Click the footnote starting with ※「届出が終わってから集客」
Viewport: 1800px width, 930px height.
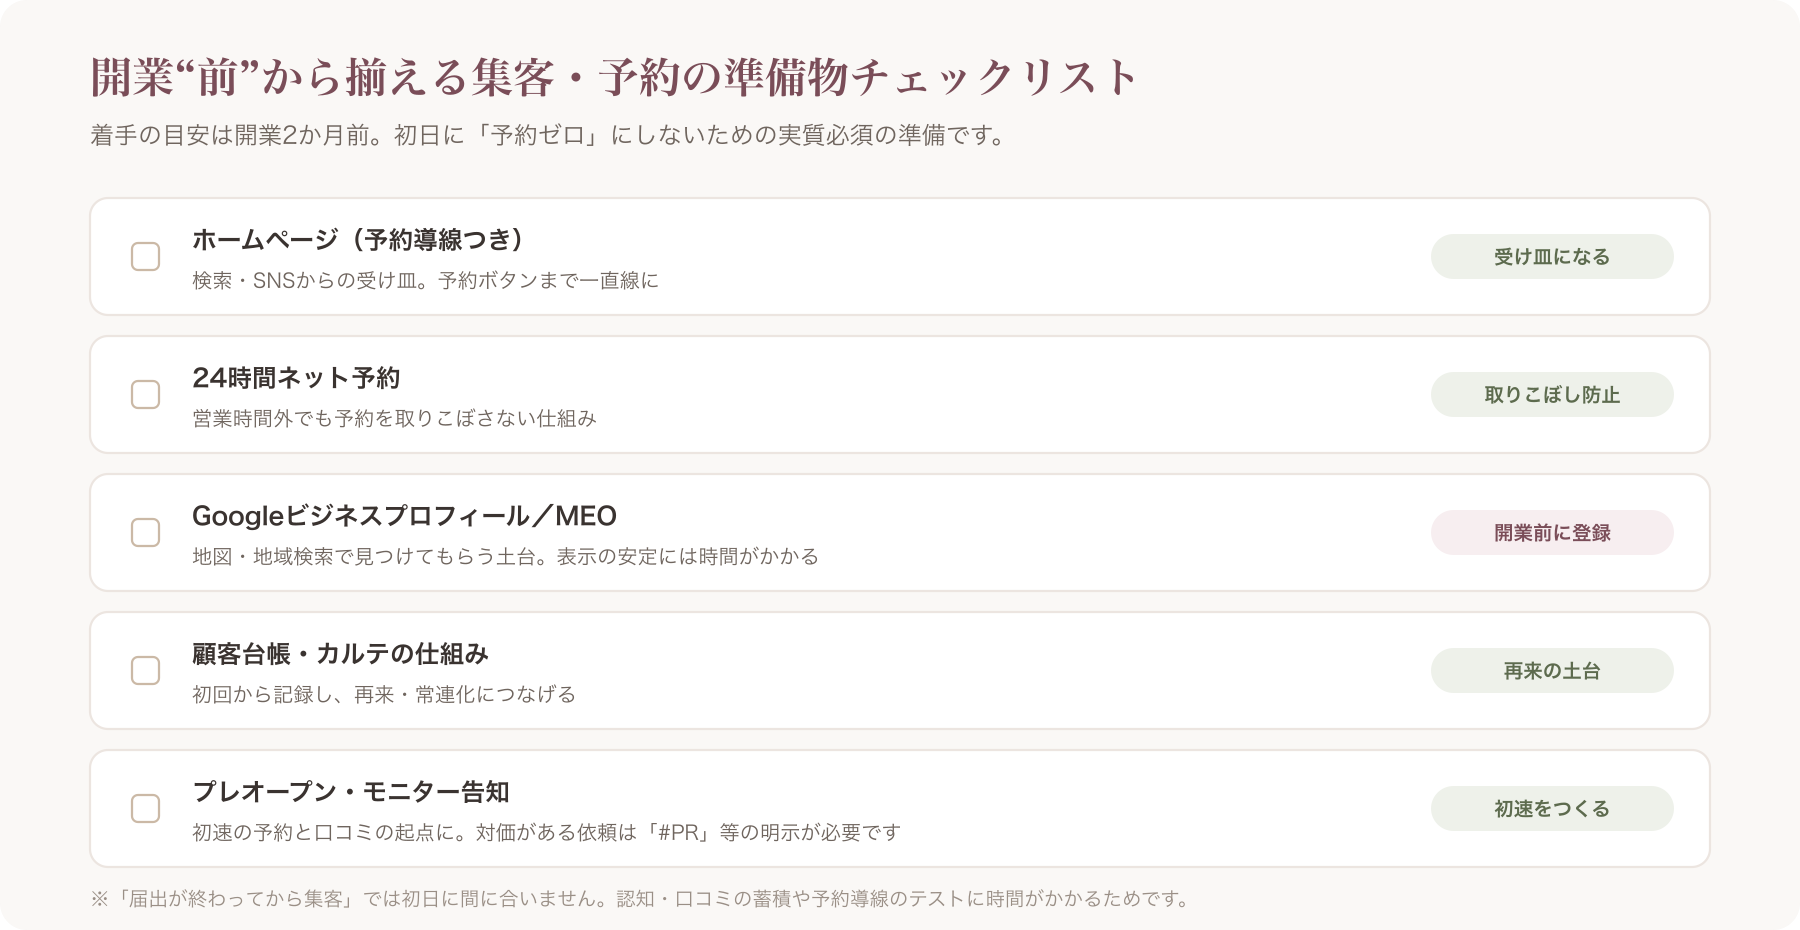click(x=641, y=899)
